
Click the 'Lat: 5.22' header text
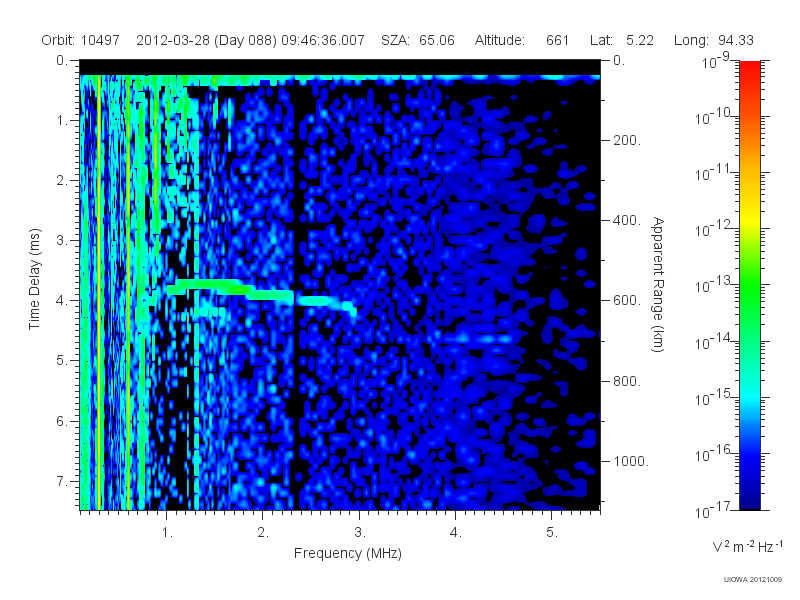click(621, 40)
